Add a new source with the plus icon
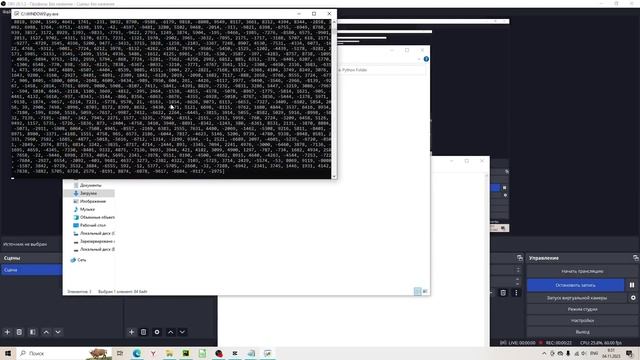Viewport: 640px width, 360px height. 131,332
